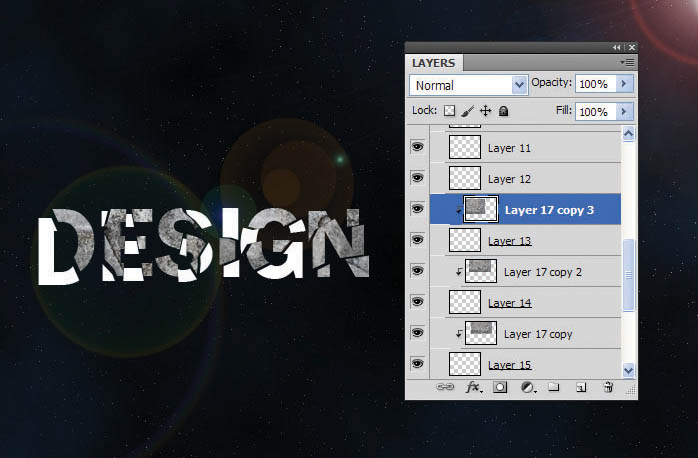Hide Layer 12
This screenshot has height=458, width=698.
click(417, 178)
